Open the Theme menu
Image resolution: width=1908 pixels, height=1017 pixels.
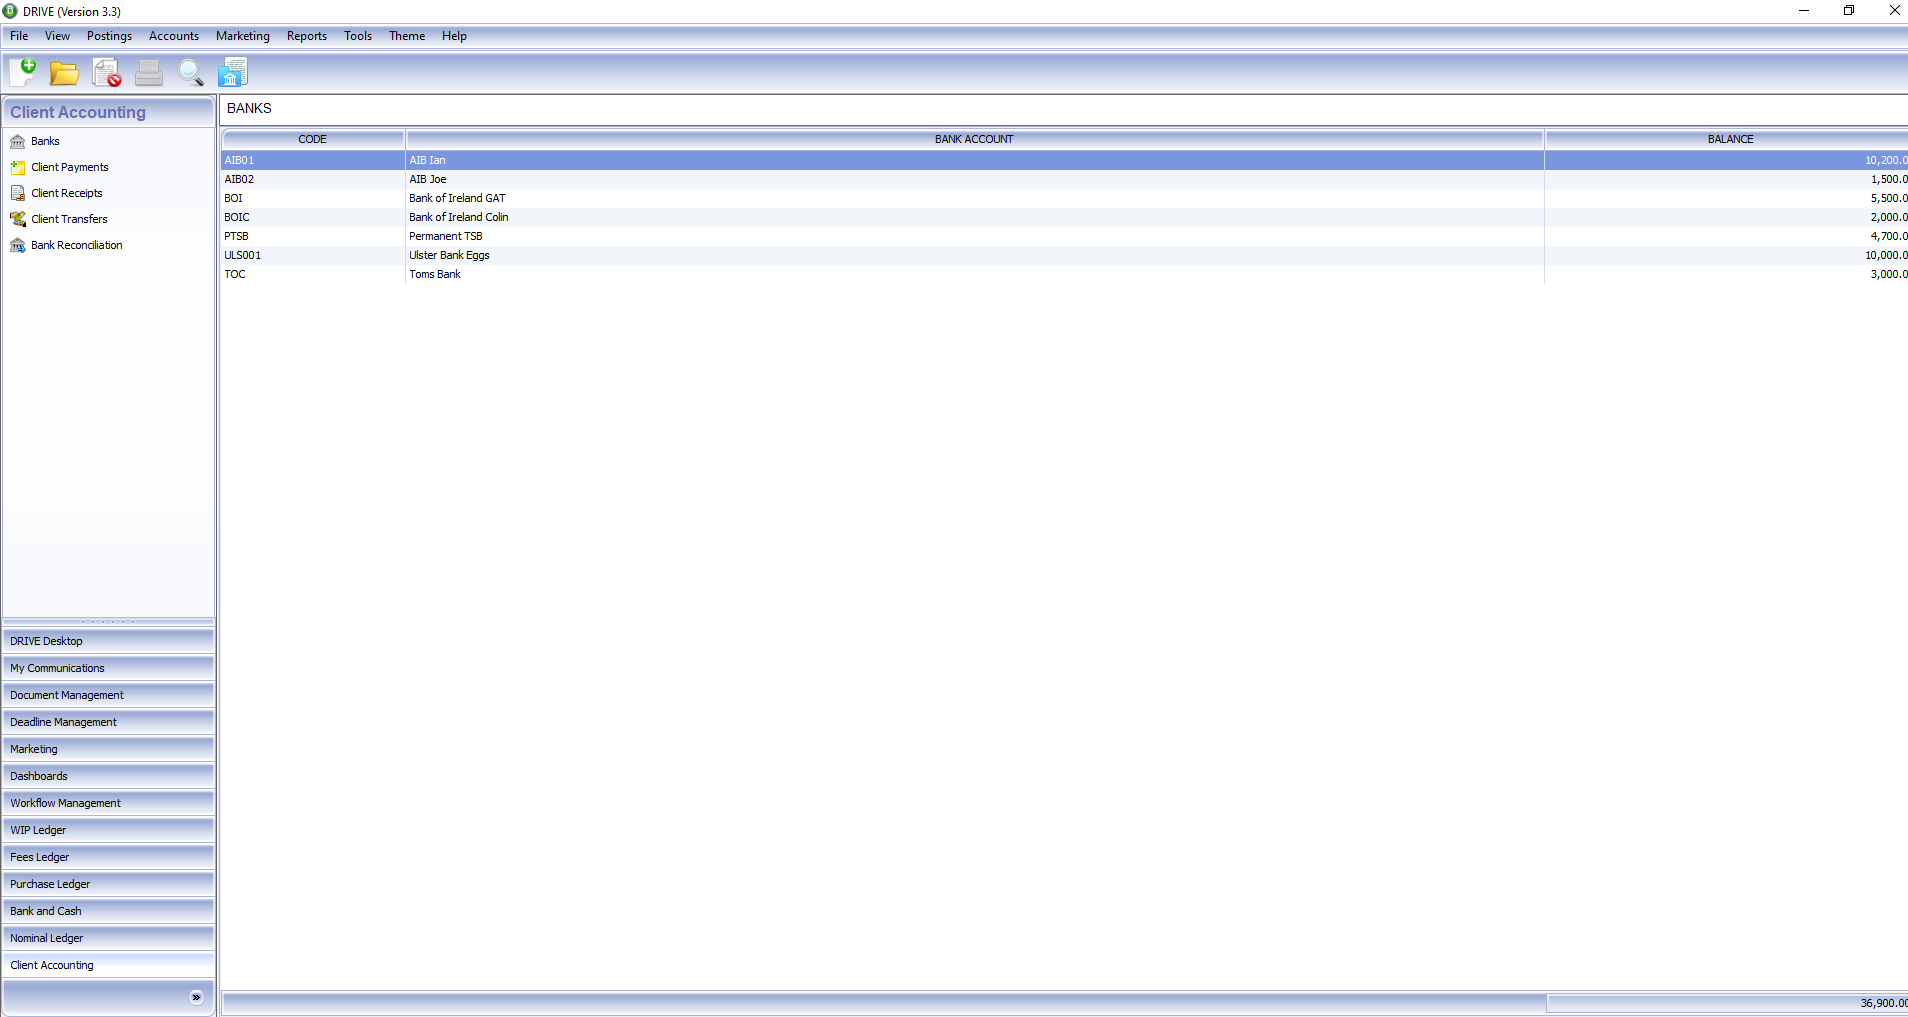(407, 36)
